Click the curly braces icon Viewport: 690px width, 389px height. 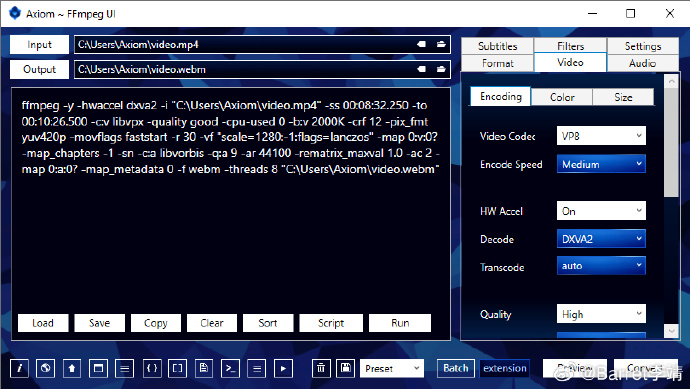click(x=152, y=368)
